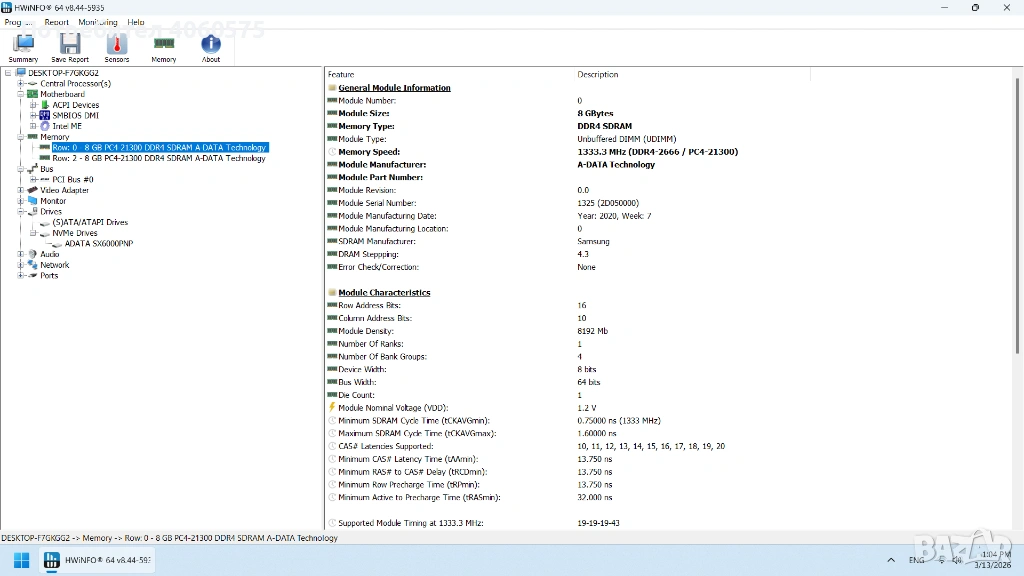Collapse the Motherboard tree node

click(20, 94)
